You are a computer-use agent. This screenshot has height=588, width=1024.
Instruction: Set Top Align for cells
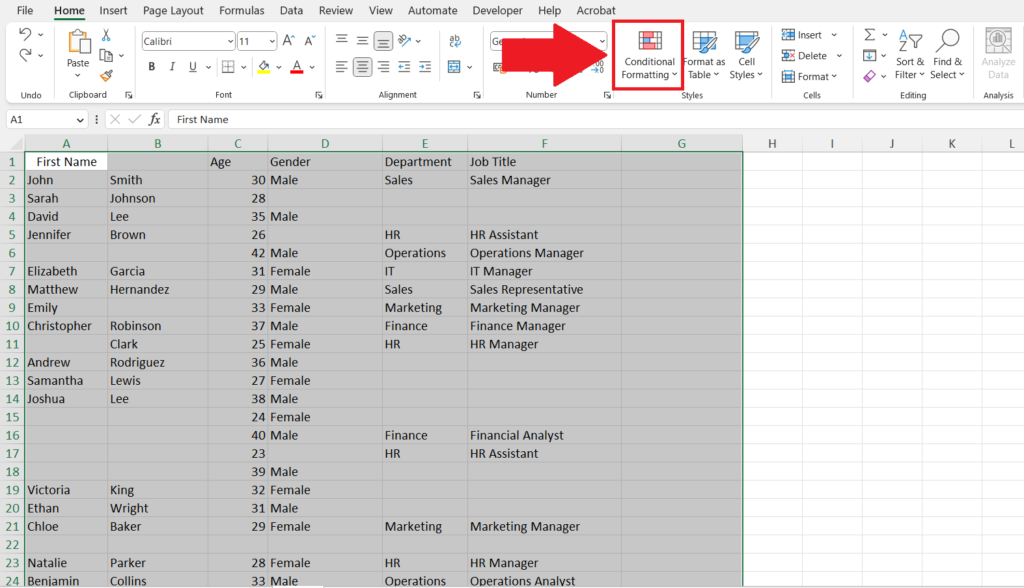342,41
